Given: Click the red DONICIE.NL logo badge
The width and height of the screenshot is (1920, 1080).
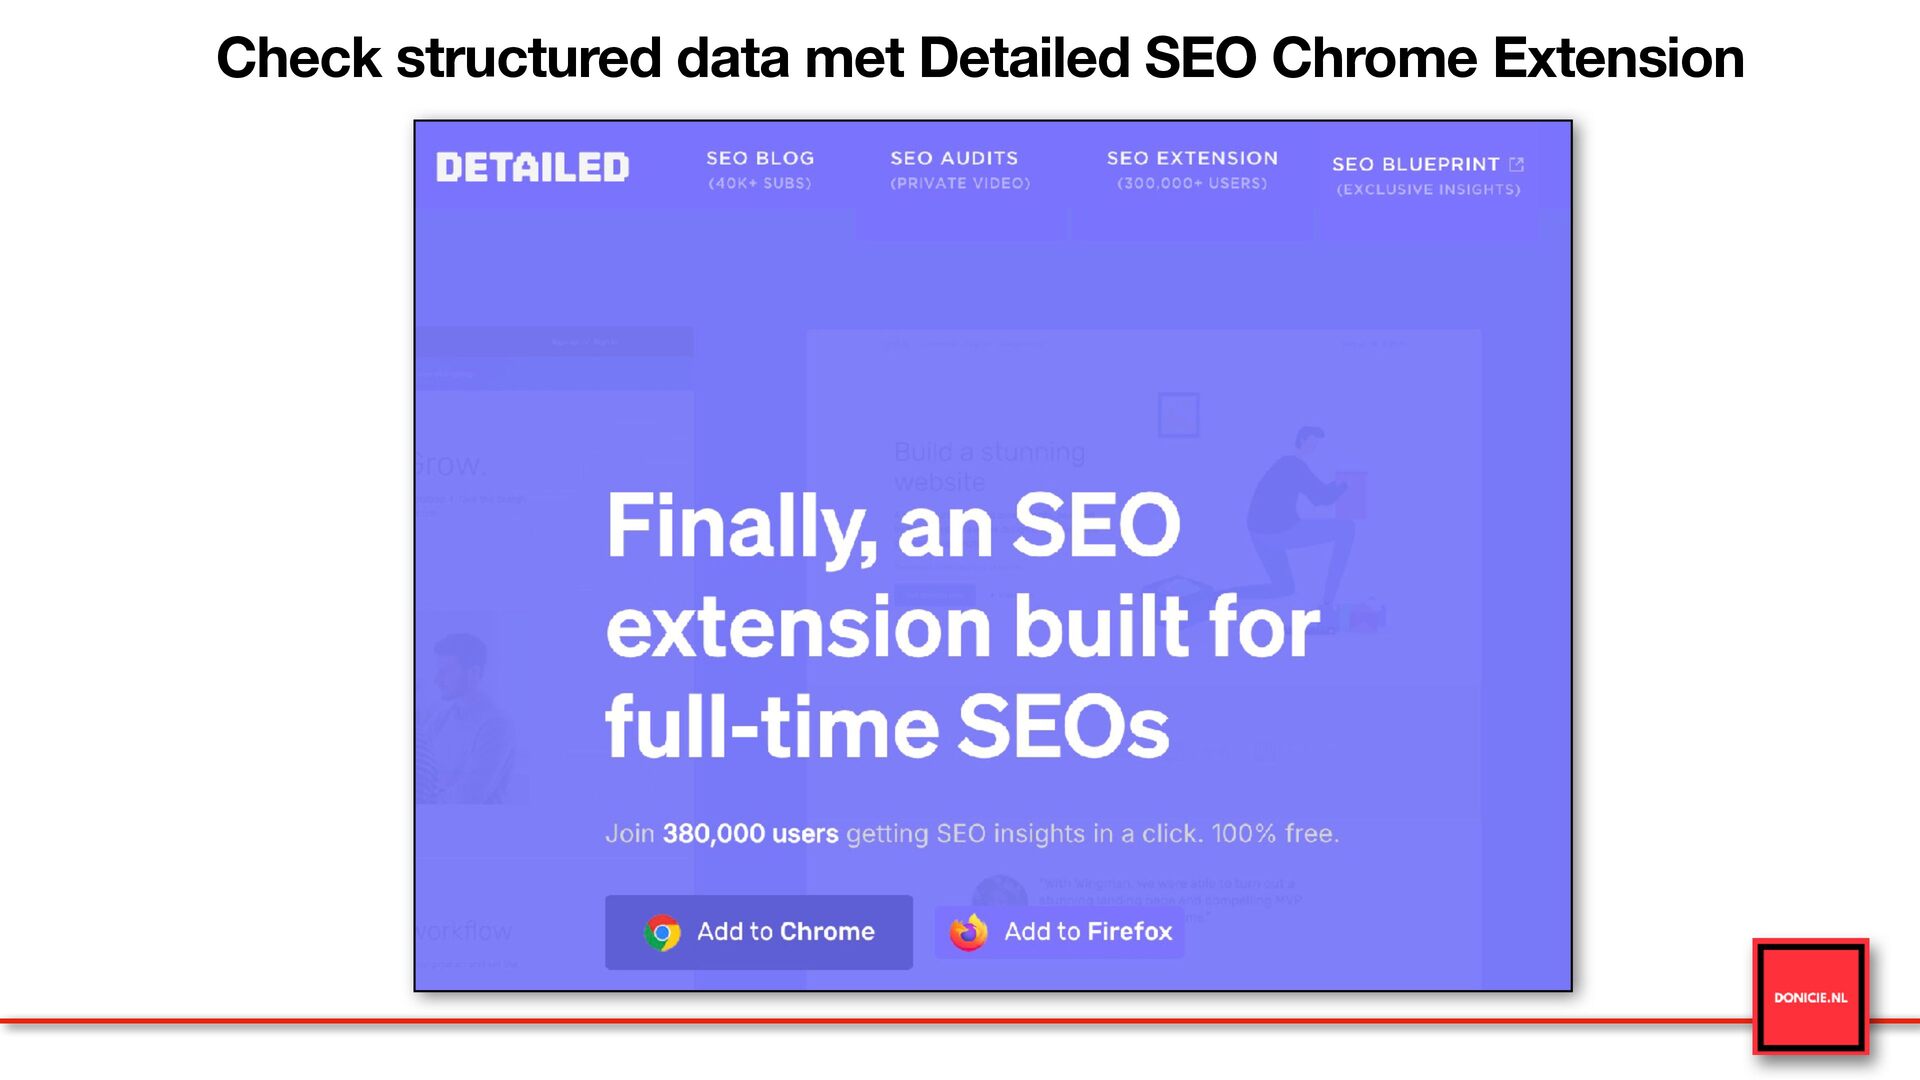Looking at the screenshot, I should pos(1810,997).
